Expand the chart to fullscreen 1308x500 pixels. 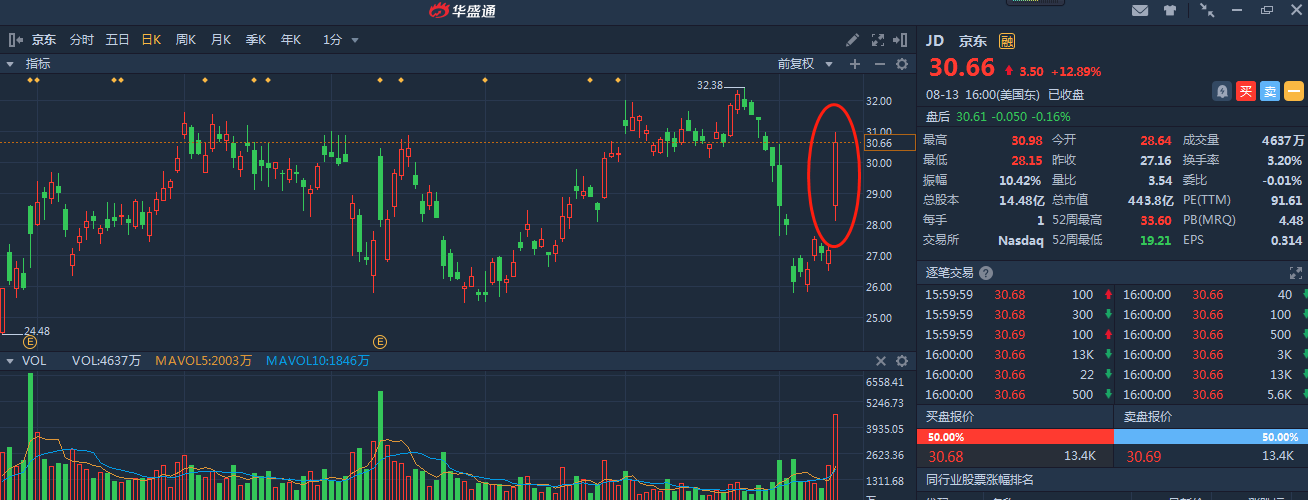[878, 40]
